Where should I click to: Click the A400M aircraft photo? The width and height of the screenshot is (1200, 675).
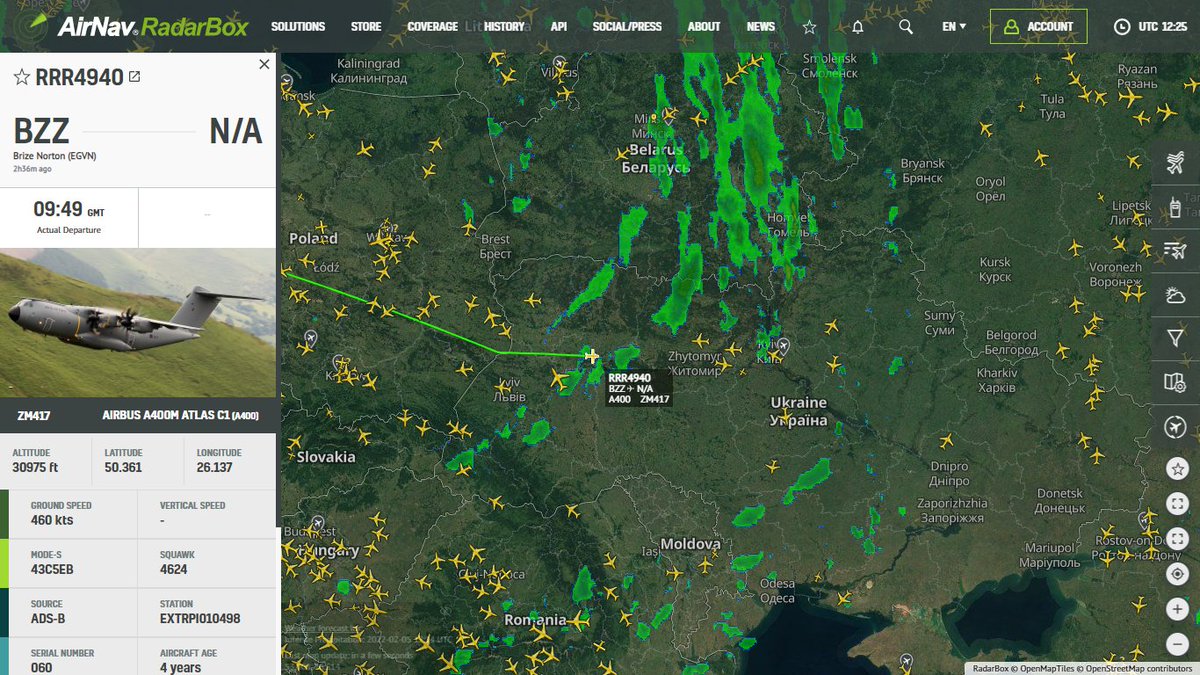(138, 323)
